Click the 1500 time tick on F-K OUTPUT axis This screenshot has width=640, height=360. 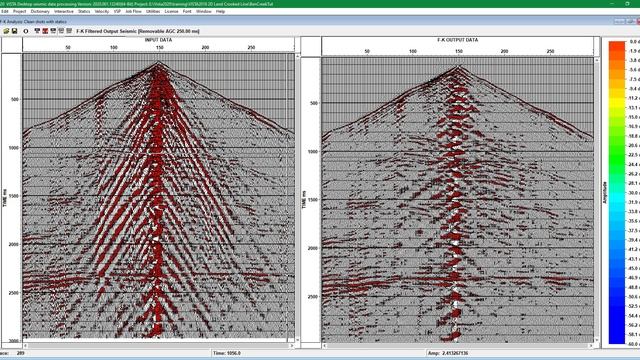point(313,200)
